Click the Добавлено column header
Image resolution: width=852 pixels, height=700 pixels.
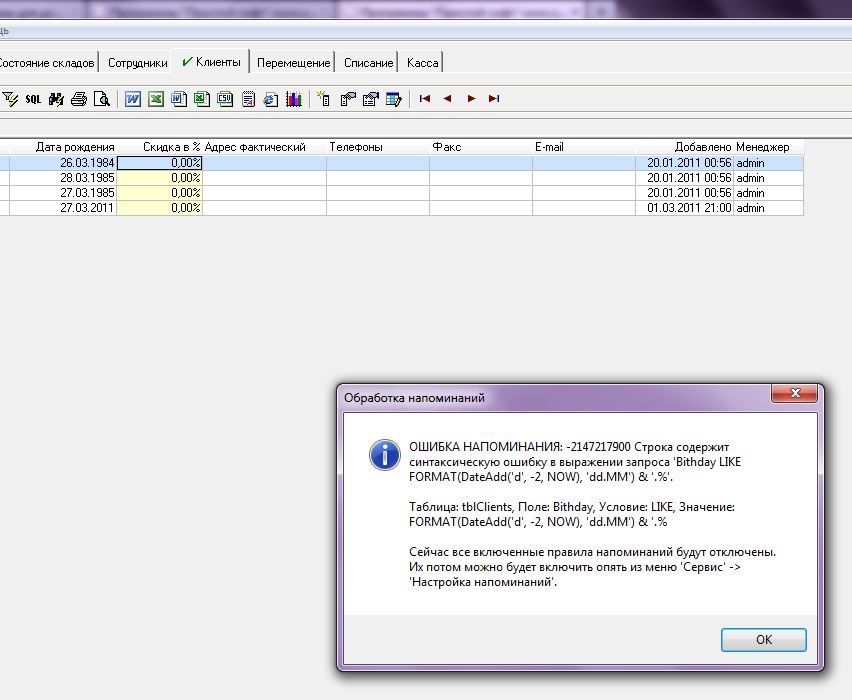click(702, 147)
